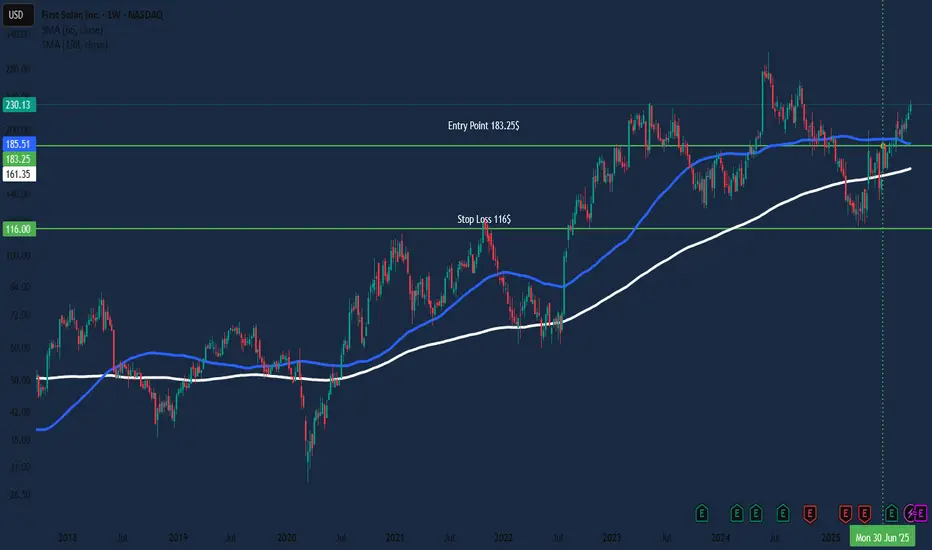Click the middle red earnings marker
The height and width of the screenshot is (550, 932).
tap(845, 513)
